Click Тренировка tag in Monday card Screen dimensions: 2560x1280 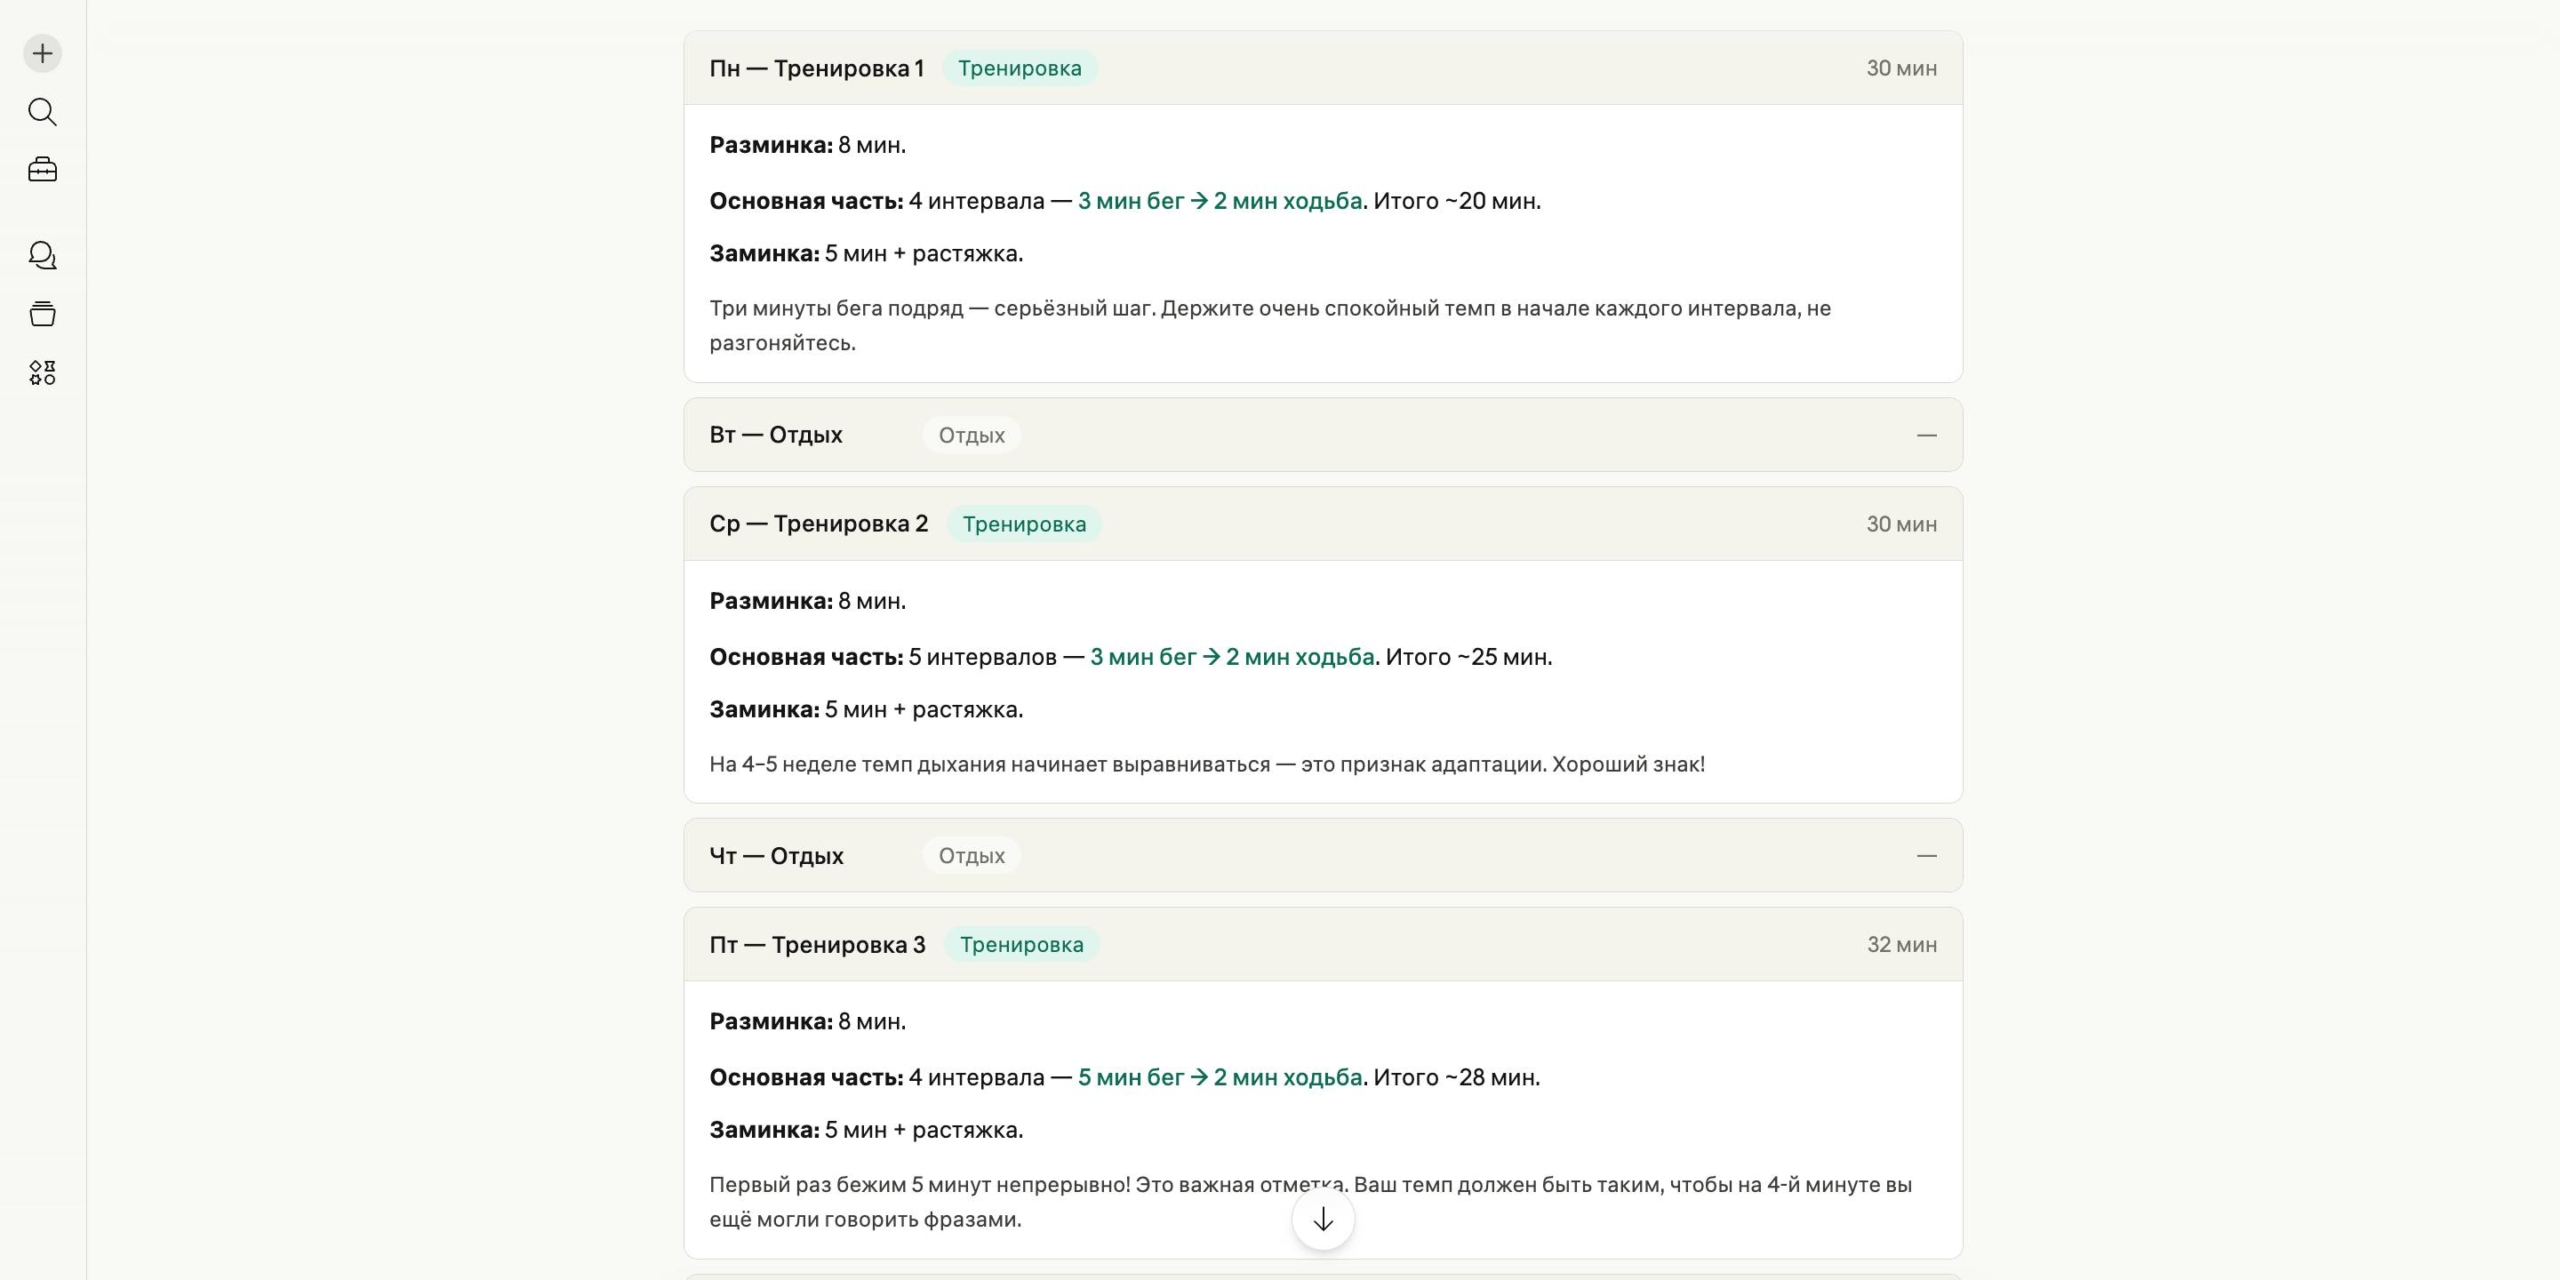[1019, 68]
